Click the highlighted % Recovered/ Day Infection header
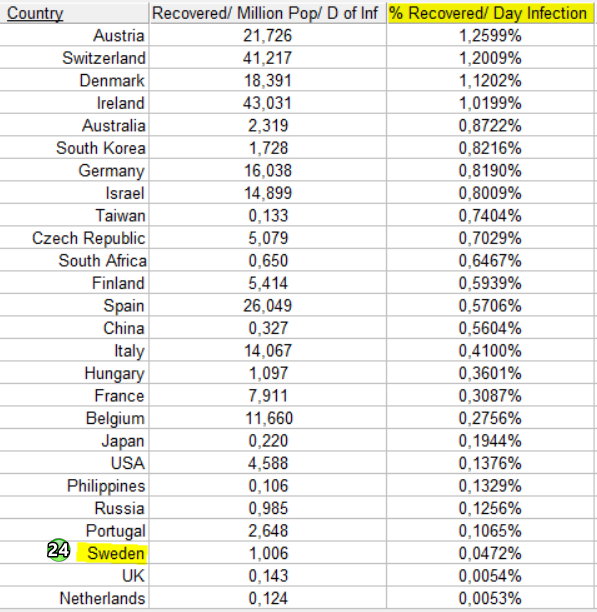The height and width of the screenshot is (612, 597). tap(490, 13)
